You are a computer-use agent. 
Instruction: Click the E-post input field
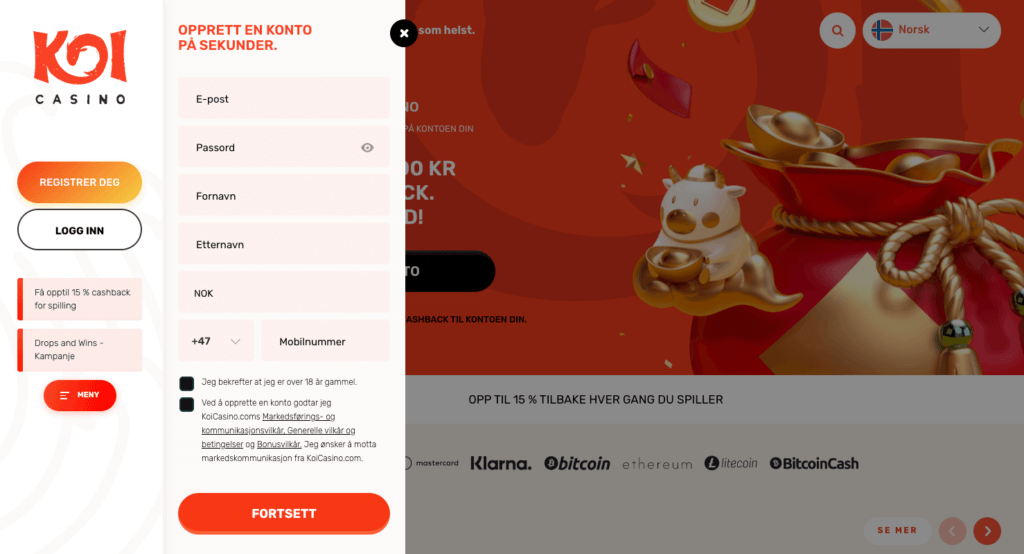(x=284, y=99)
